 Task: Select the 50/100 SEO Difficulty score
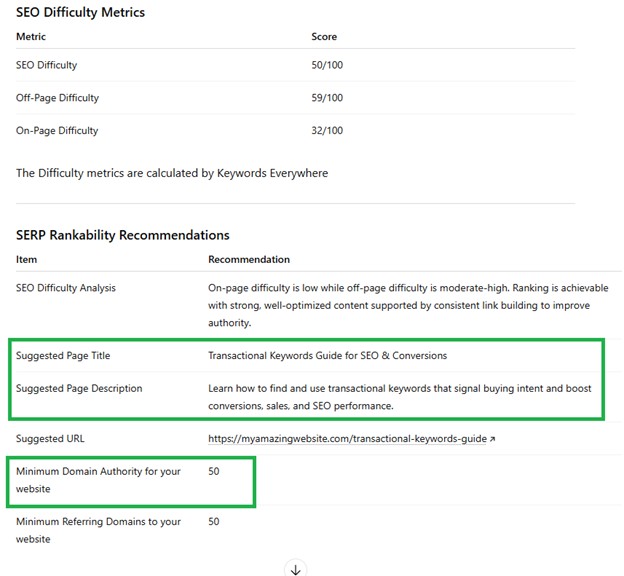(x=327, y=65)
